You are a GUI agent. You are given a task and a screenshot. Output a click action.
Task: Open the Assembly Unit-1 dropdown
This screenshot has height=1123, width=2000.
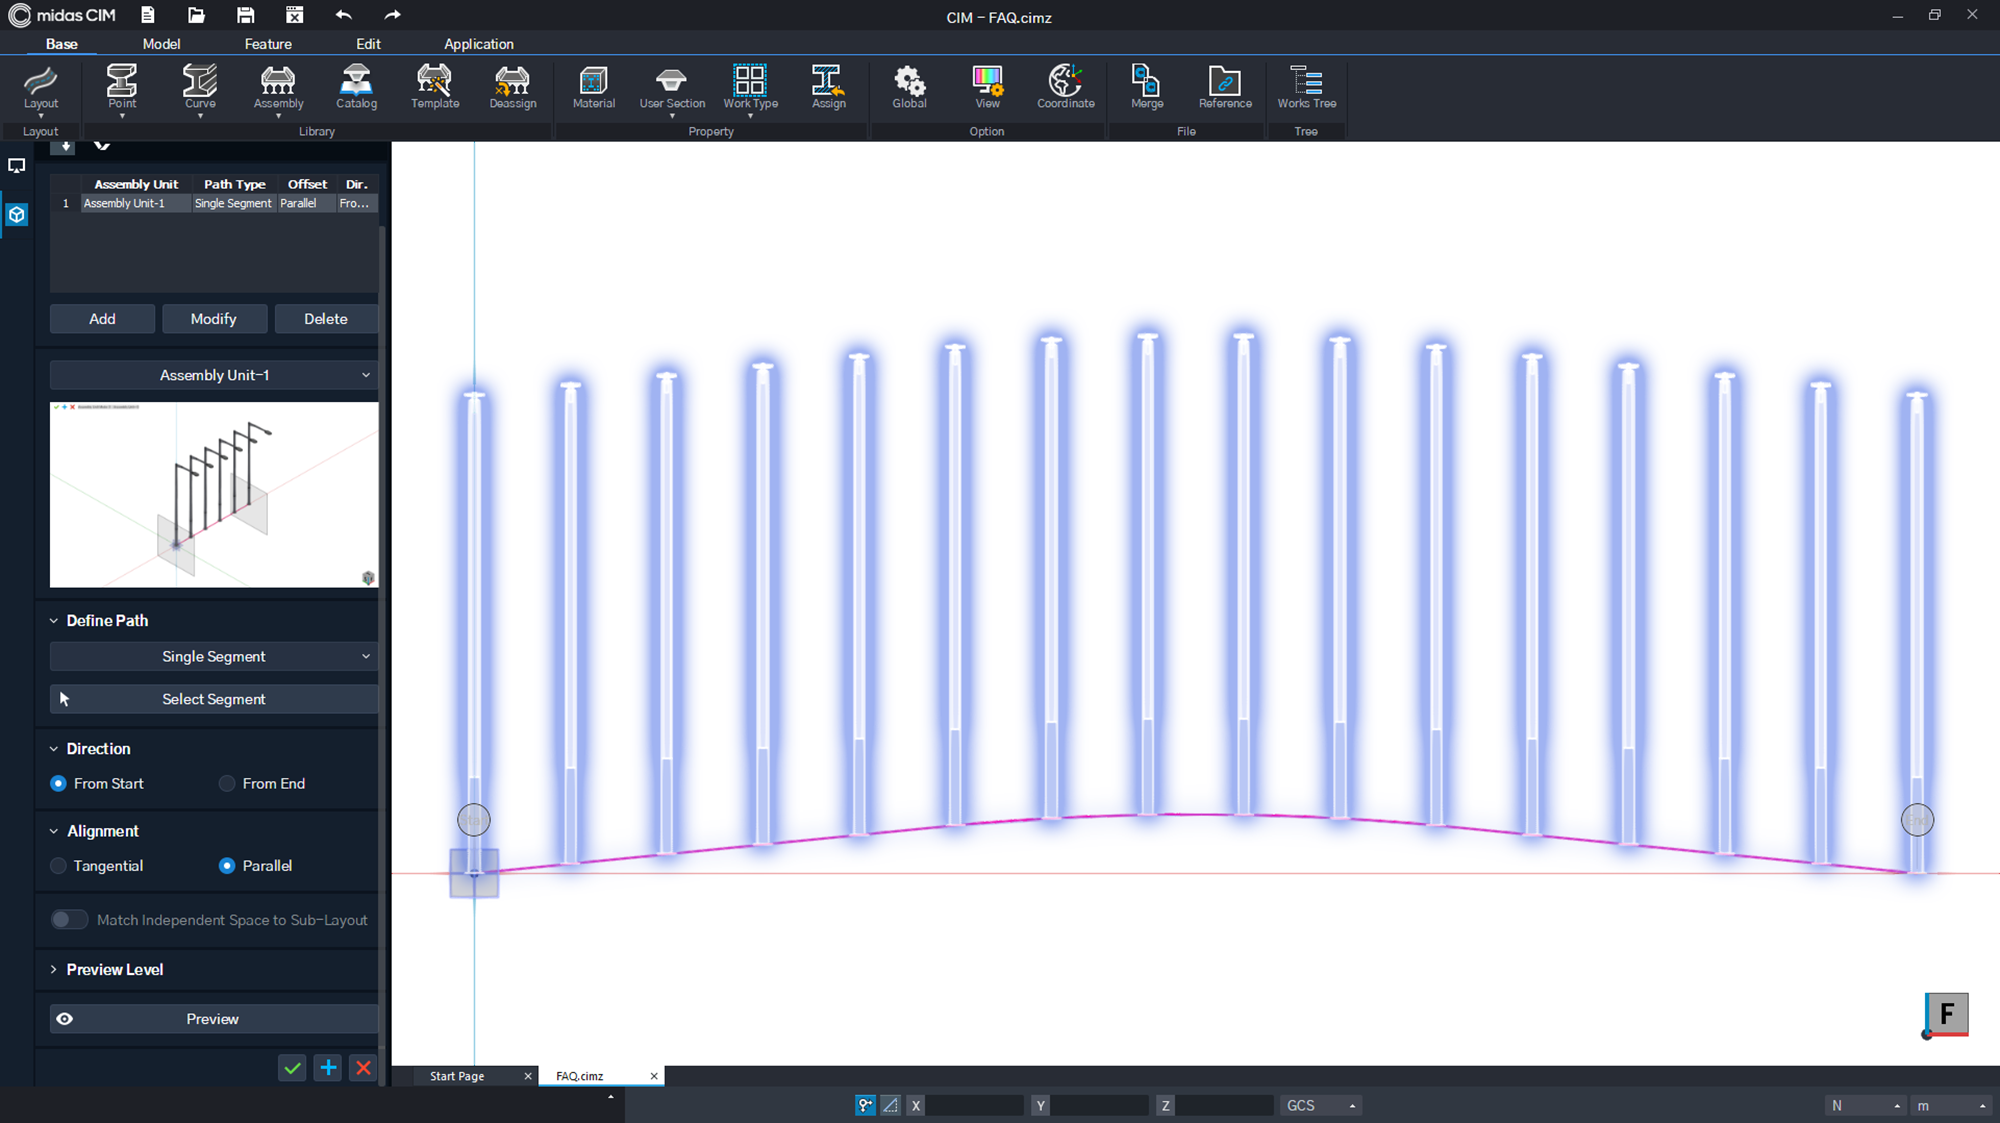pyautogui.click(x=214, y=375)
